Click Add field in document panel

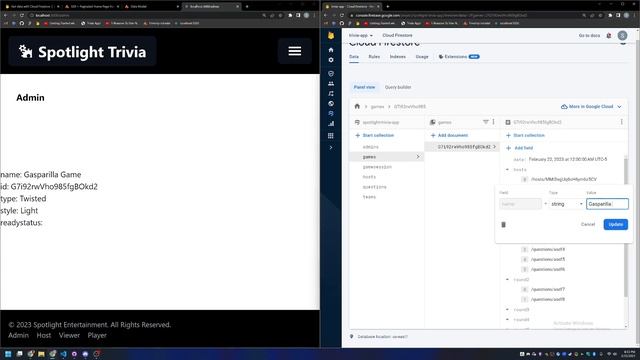coord(519,148)
